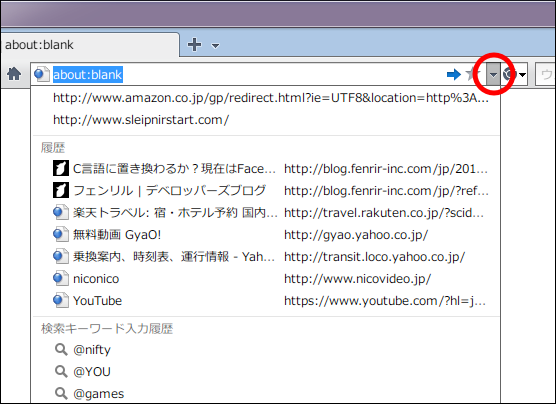The width and height of the screenshot is (556, 404).
Task: Click page icon beside 乗換案内
Action: tap(61, 256)
